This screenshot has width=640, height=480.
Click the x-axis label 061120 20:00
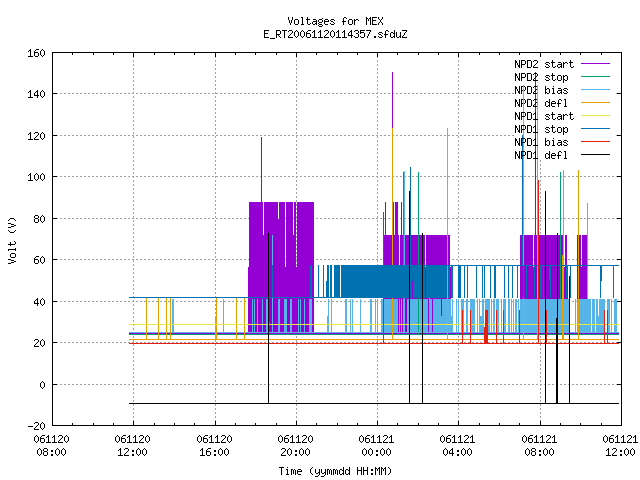click(x=295, y=446)
